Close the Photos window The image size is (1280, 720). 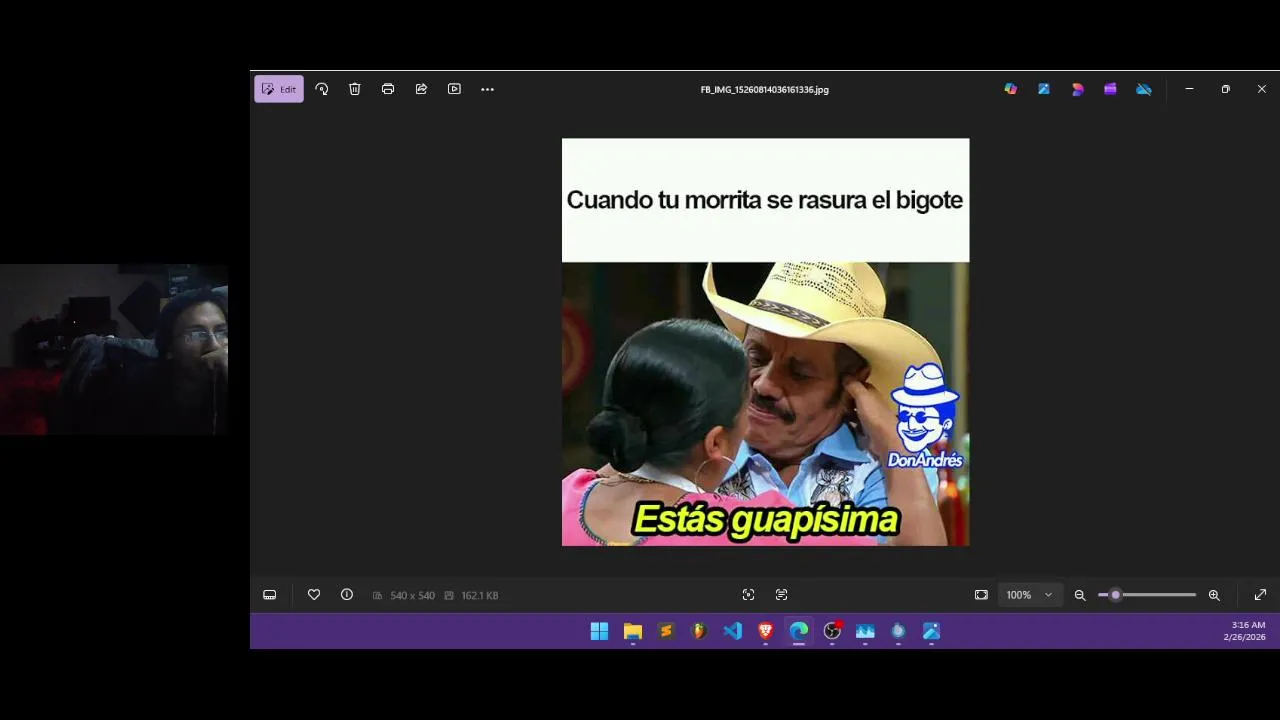click(x=1261, y=89)
